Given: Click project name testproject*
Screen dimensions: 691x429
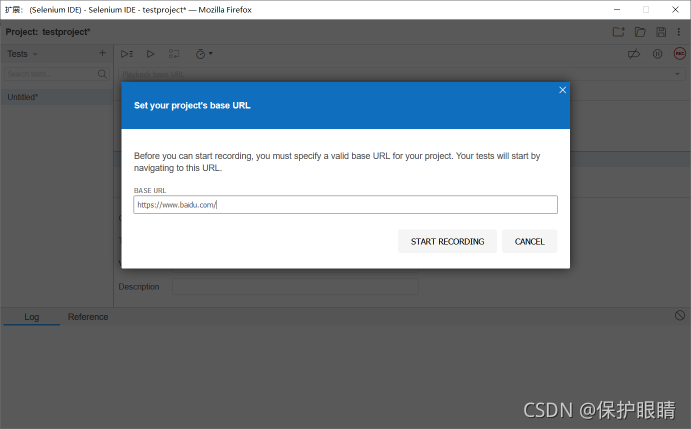Looking at the screenshot, I should click(x=66, y=32).
